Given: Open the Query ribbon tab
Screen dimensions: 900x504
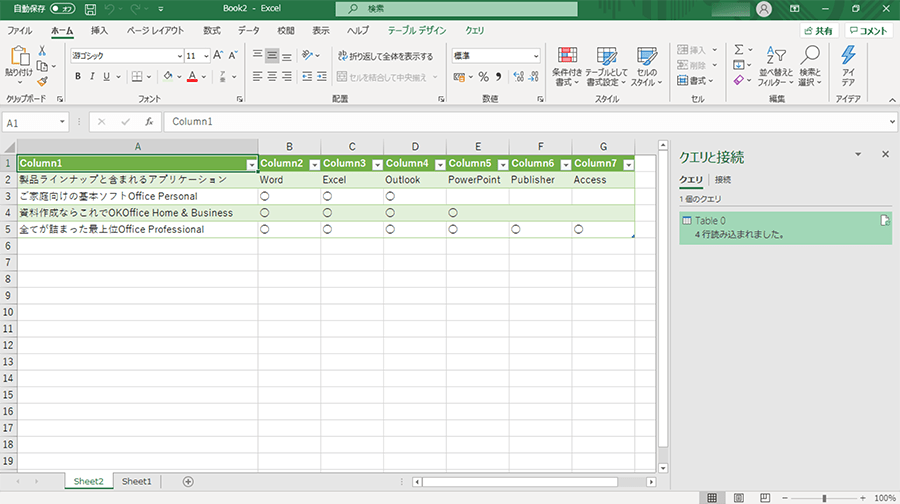Looking at the screenshot, I should click(475, 31).
